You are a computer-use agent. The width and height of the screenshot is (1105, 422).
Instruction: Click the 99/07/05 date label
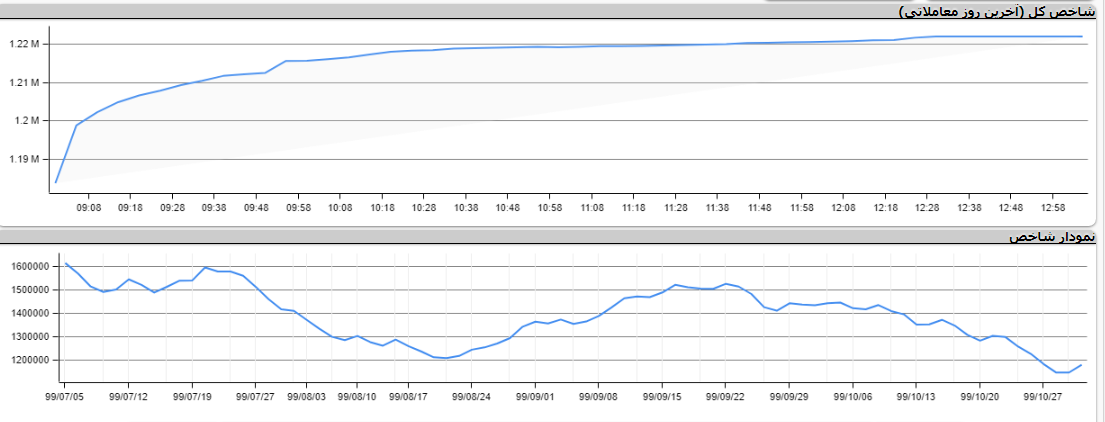[x=65, y=396]
